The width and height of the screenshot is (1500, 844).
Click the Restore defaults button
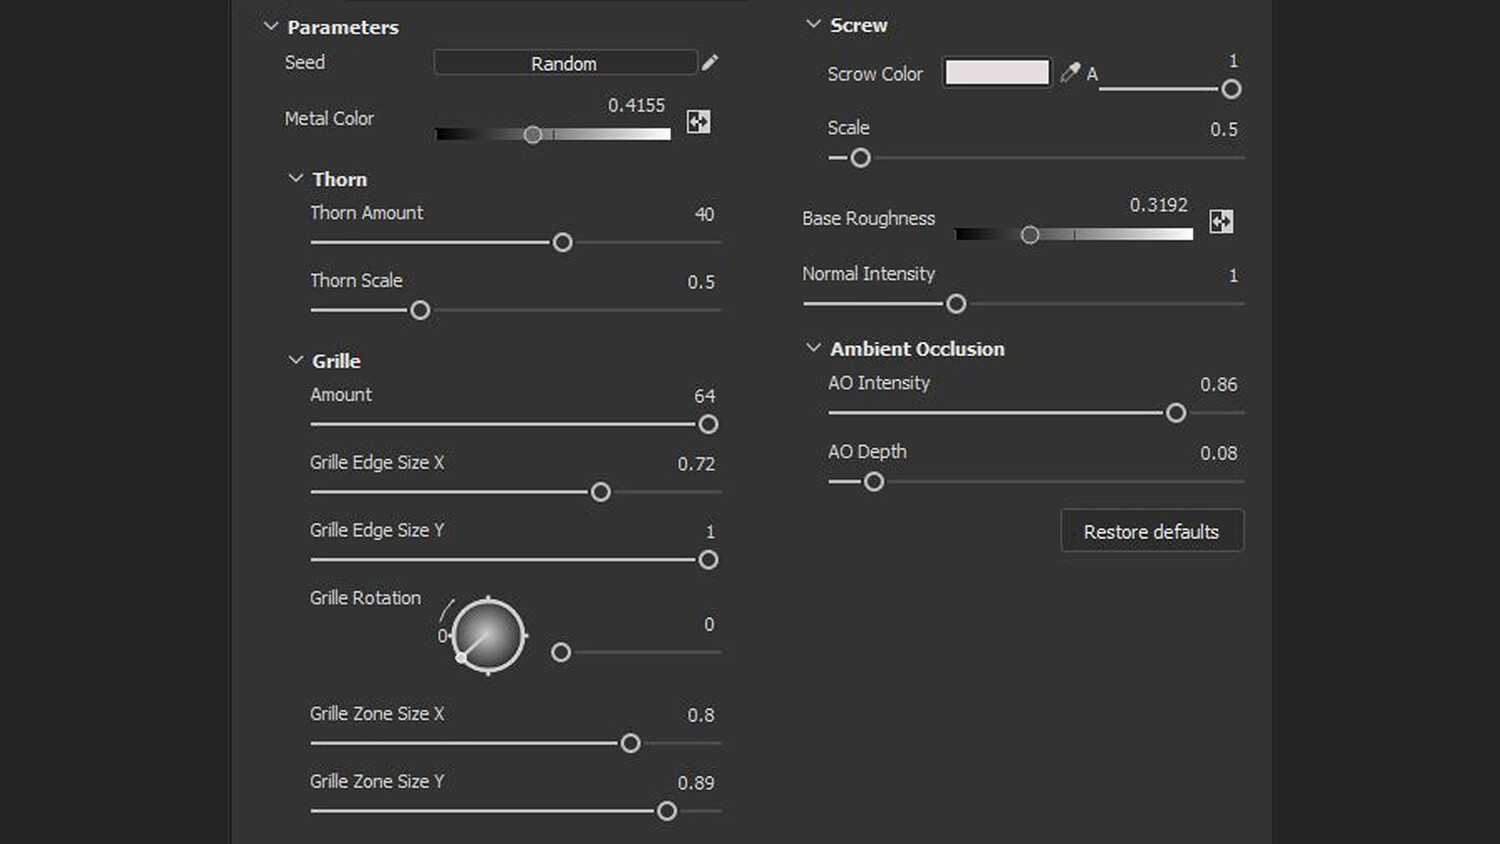click(1152, 531)
